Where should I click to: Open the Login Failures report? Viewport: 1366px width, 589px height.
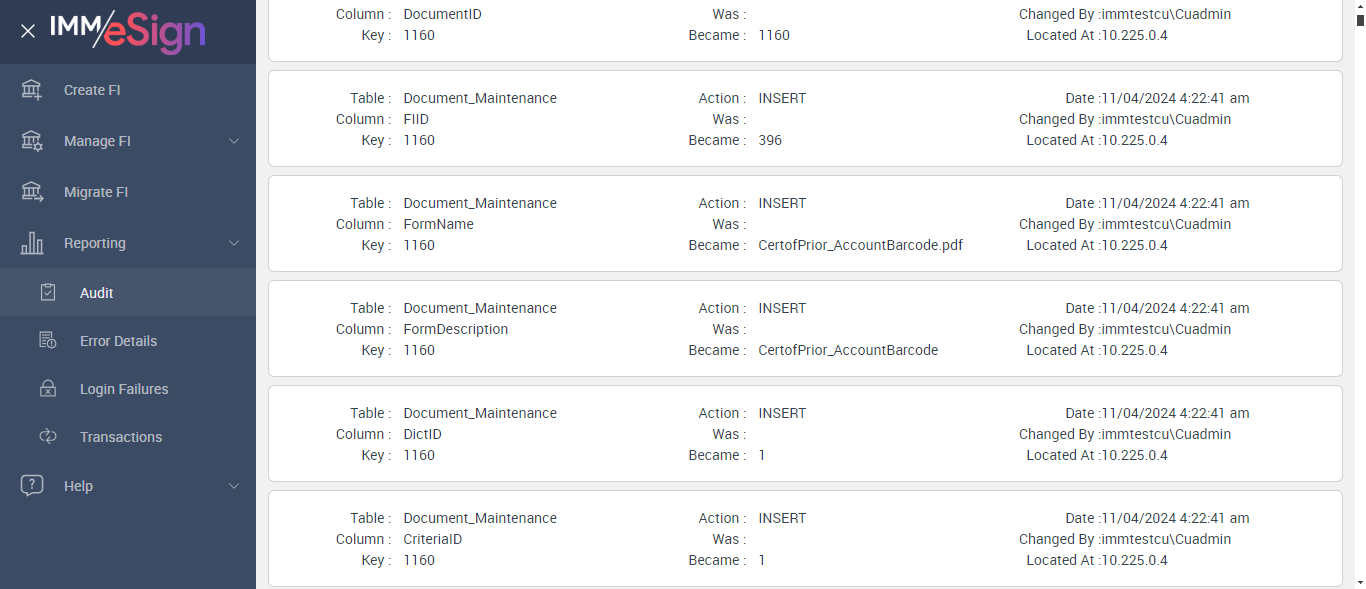pyautogui.click(x=124, y=389)
